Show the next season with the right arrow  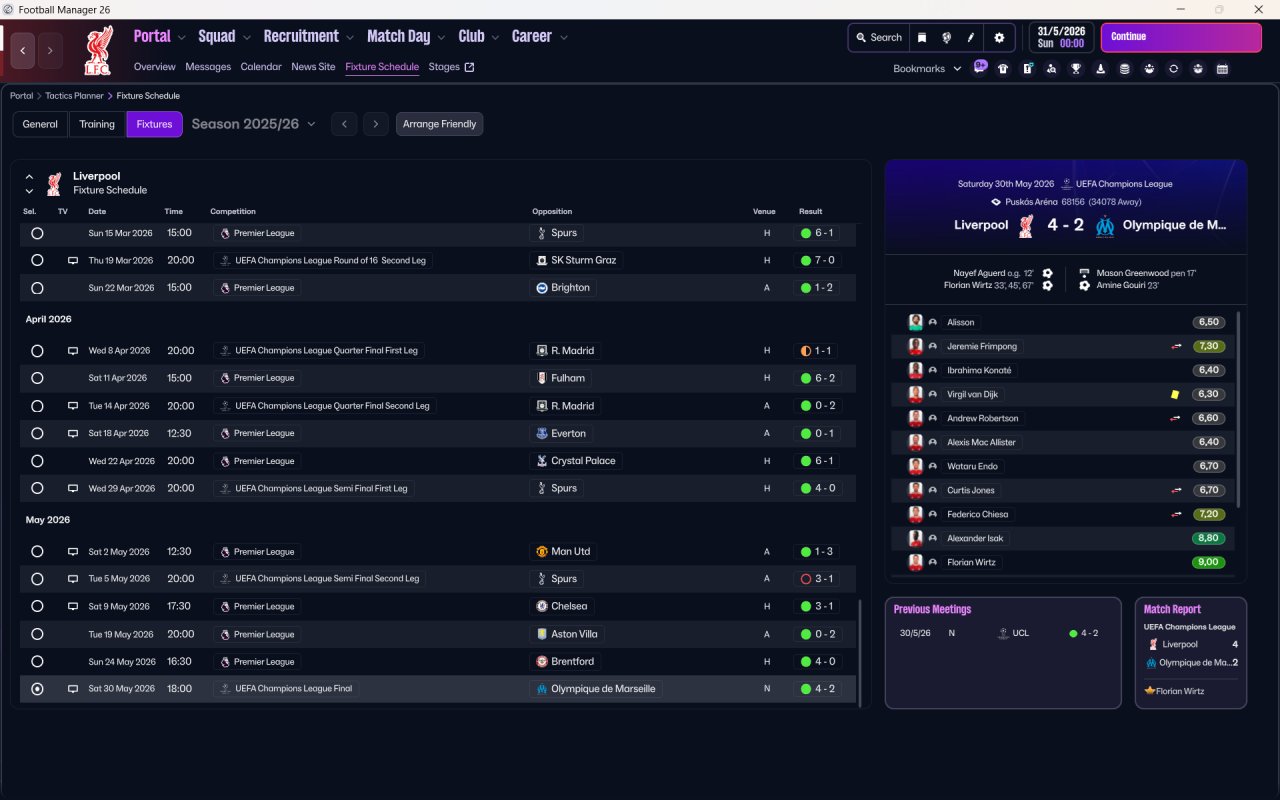tap(376, 124)
